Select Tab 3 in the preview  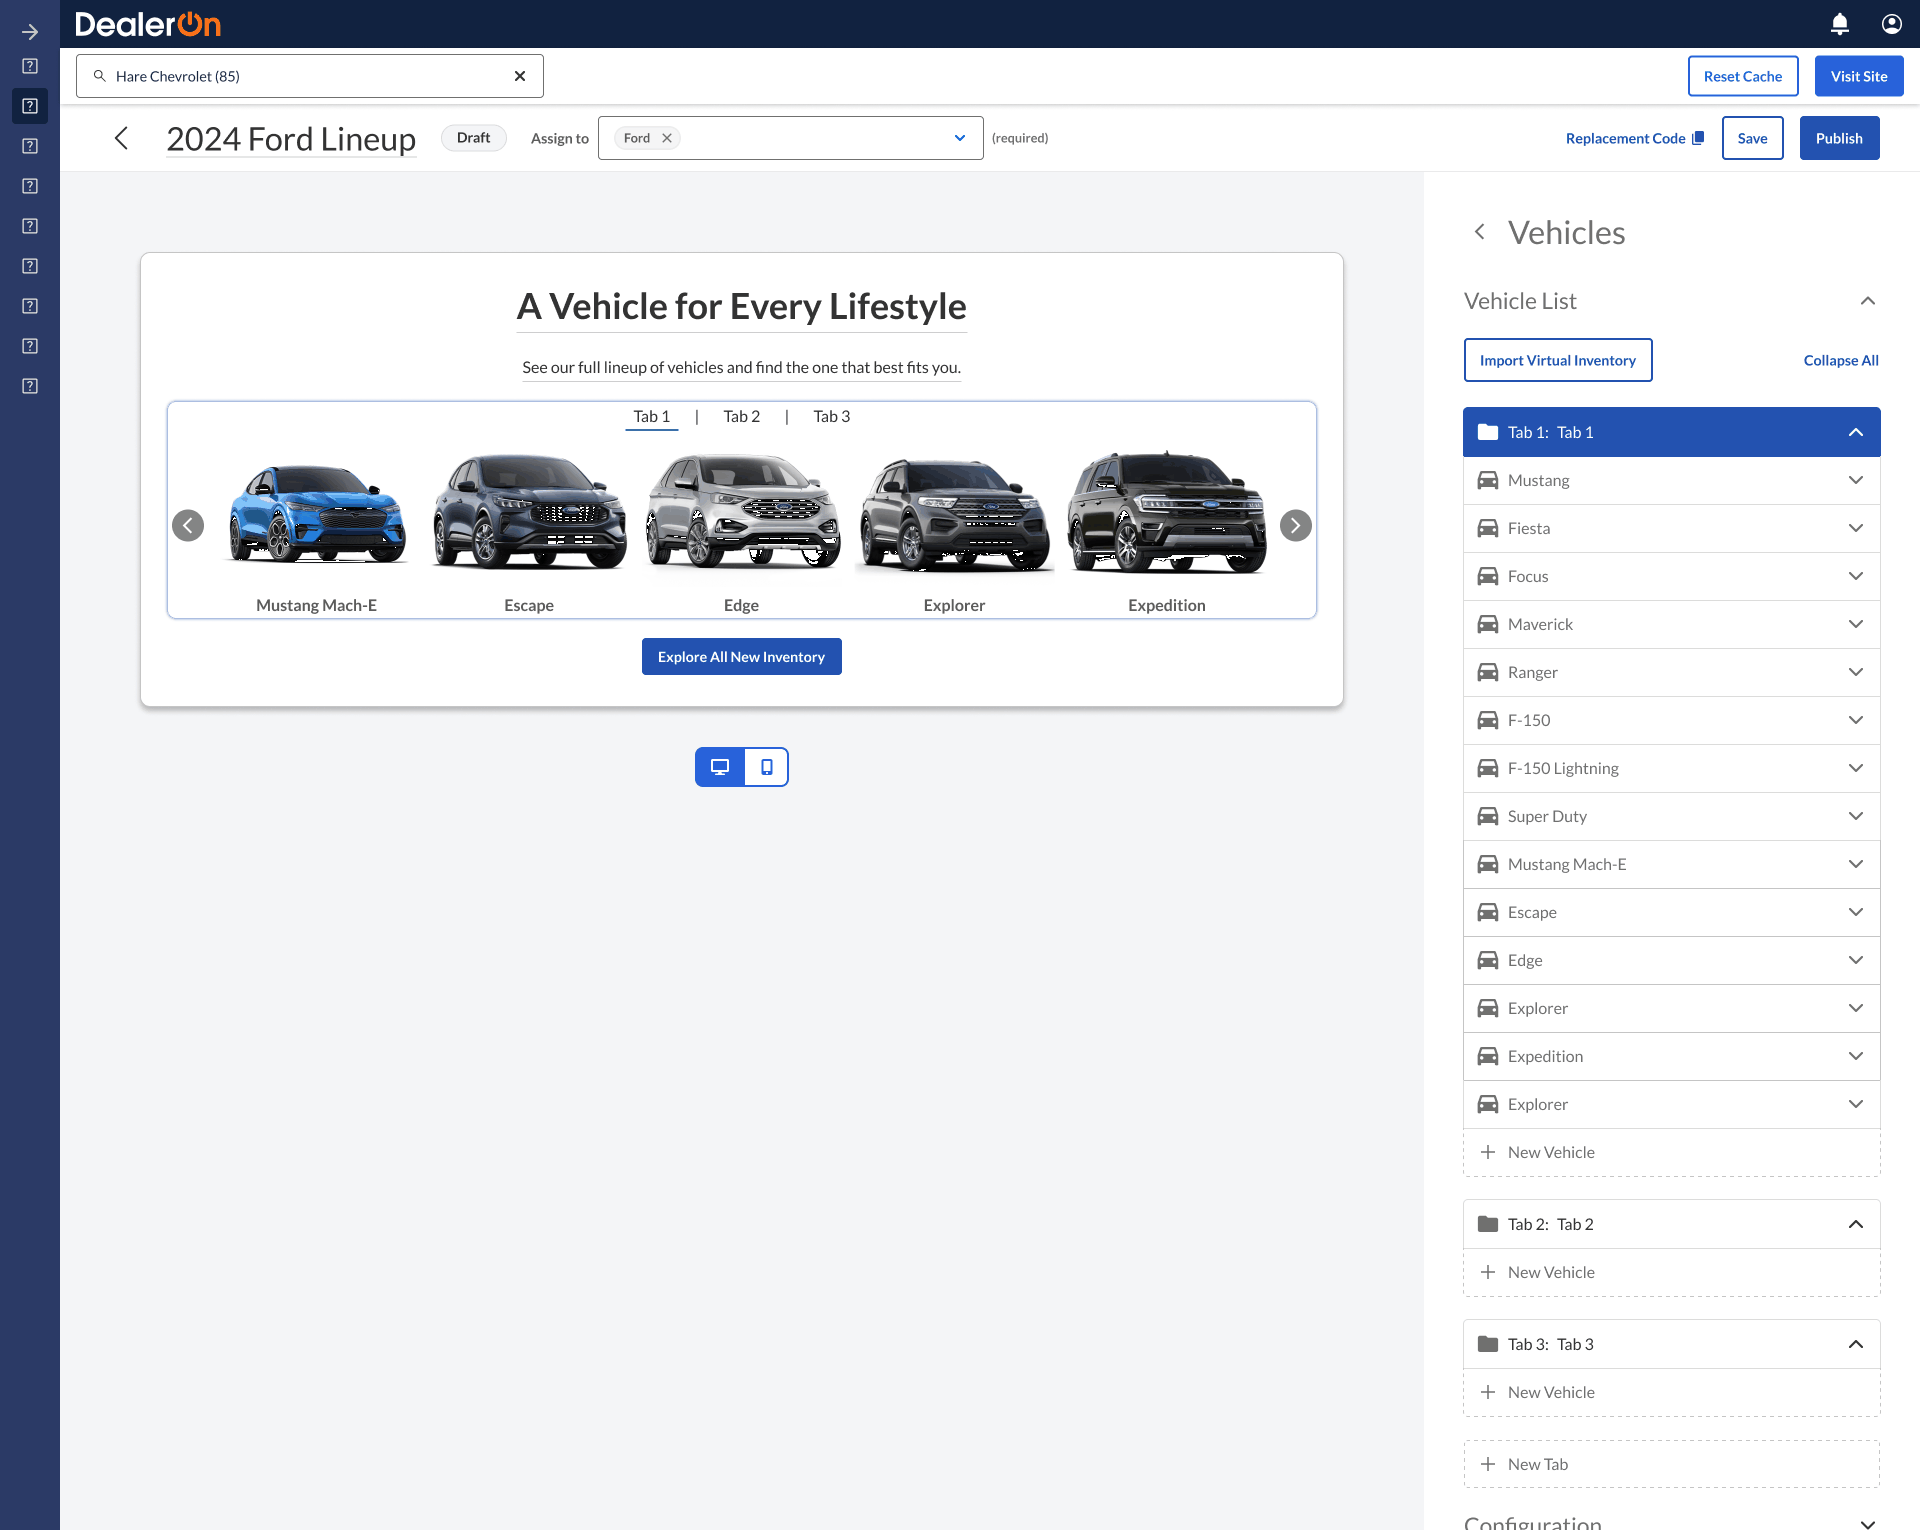832,416
